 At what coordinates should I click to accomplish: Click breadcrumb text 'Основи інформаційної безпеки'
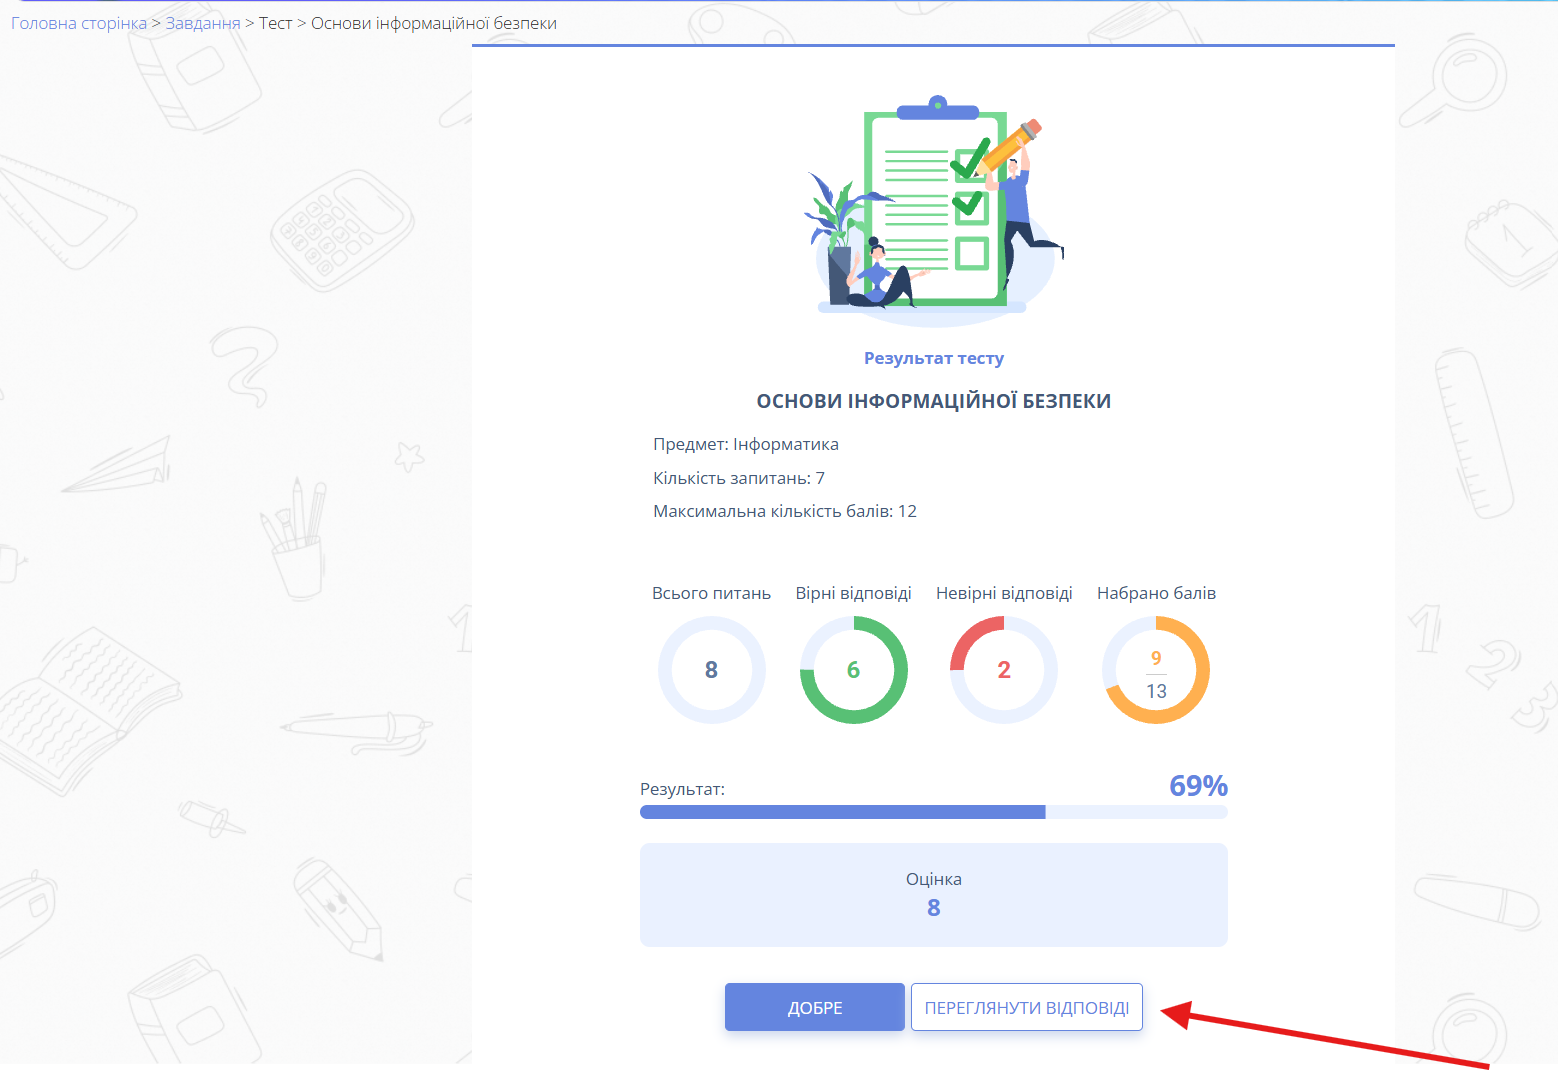(434, 23)
